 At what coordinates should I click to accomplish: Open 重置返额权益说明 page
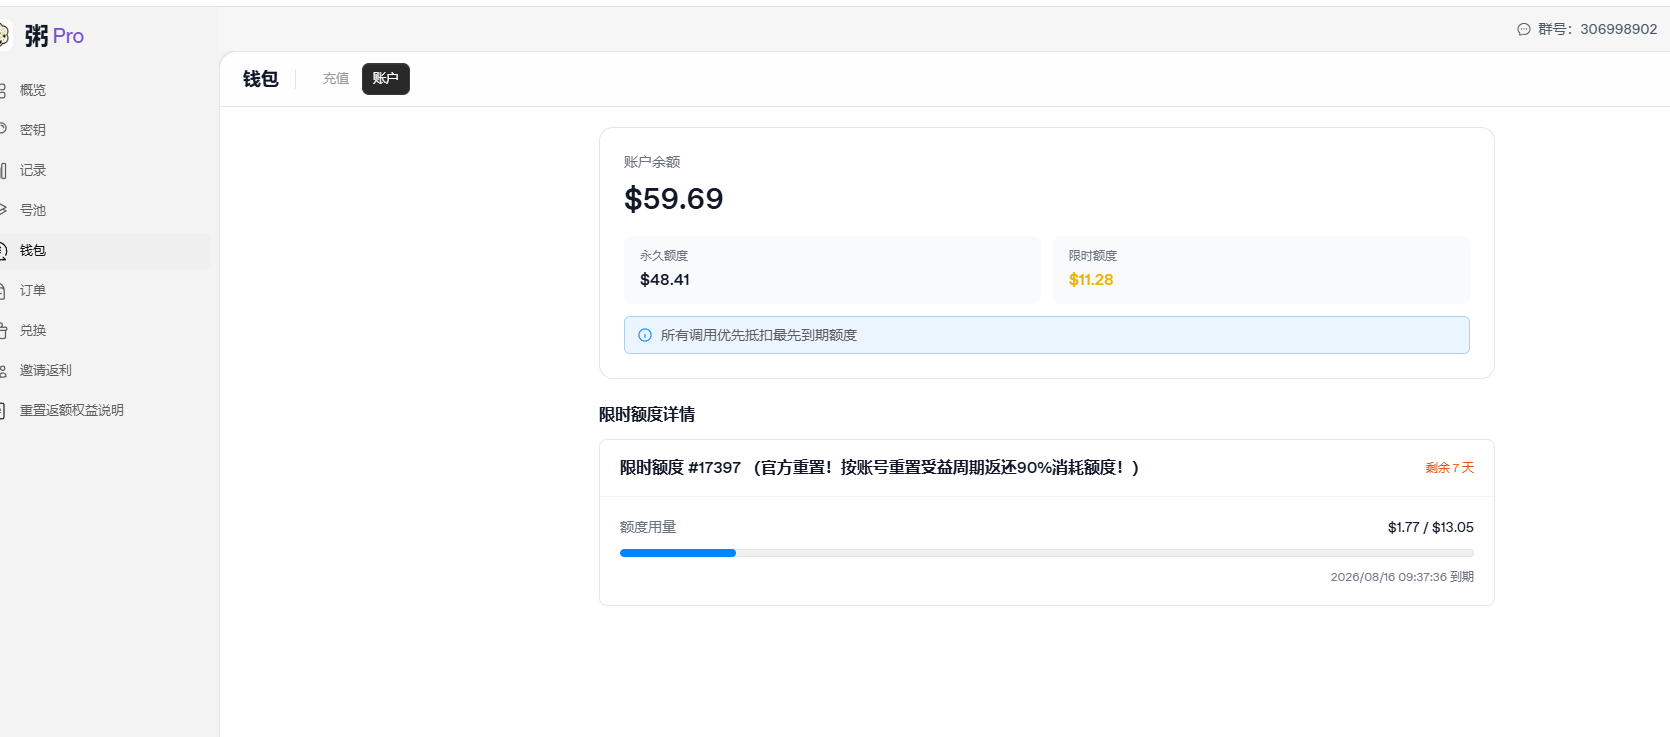click(x=72, y=410)
